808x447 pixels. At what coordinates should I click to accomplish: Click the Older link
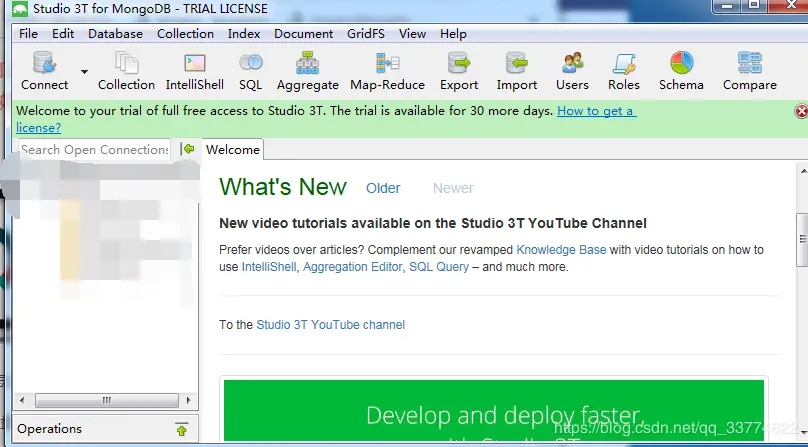383,188
